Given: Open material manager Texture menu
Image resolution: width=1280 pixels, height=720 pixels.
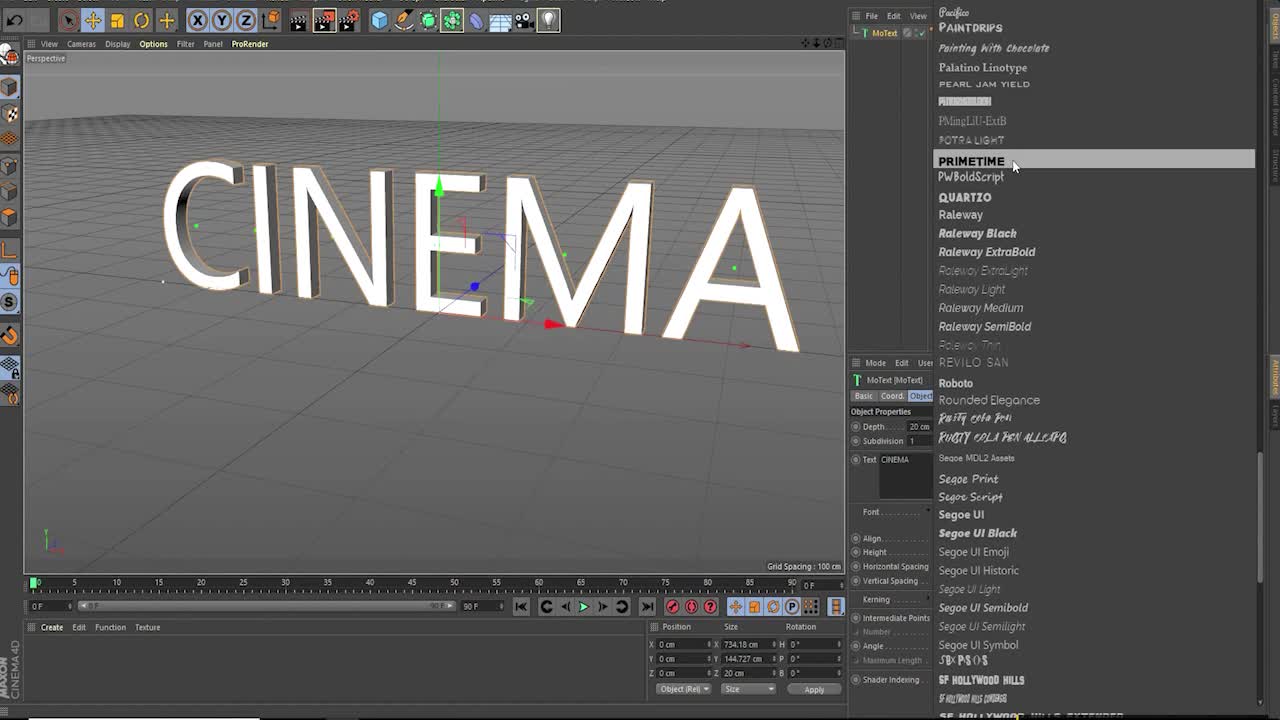Looking at the screenshot, I should 147,628.
